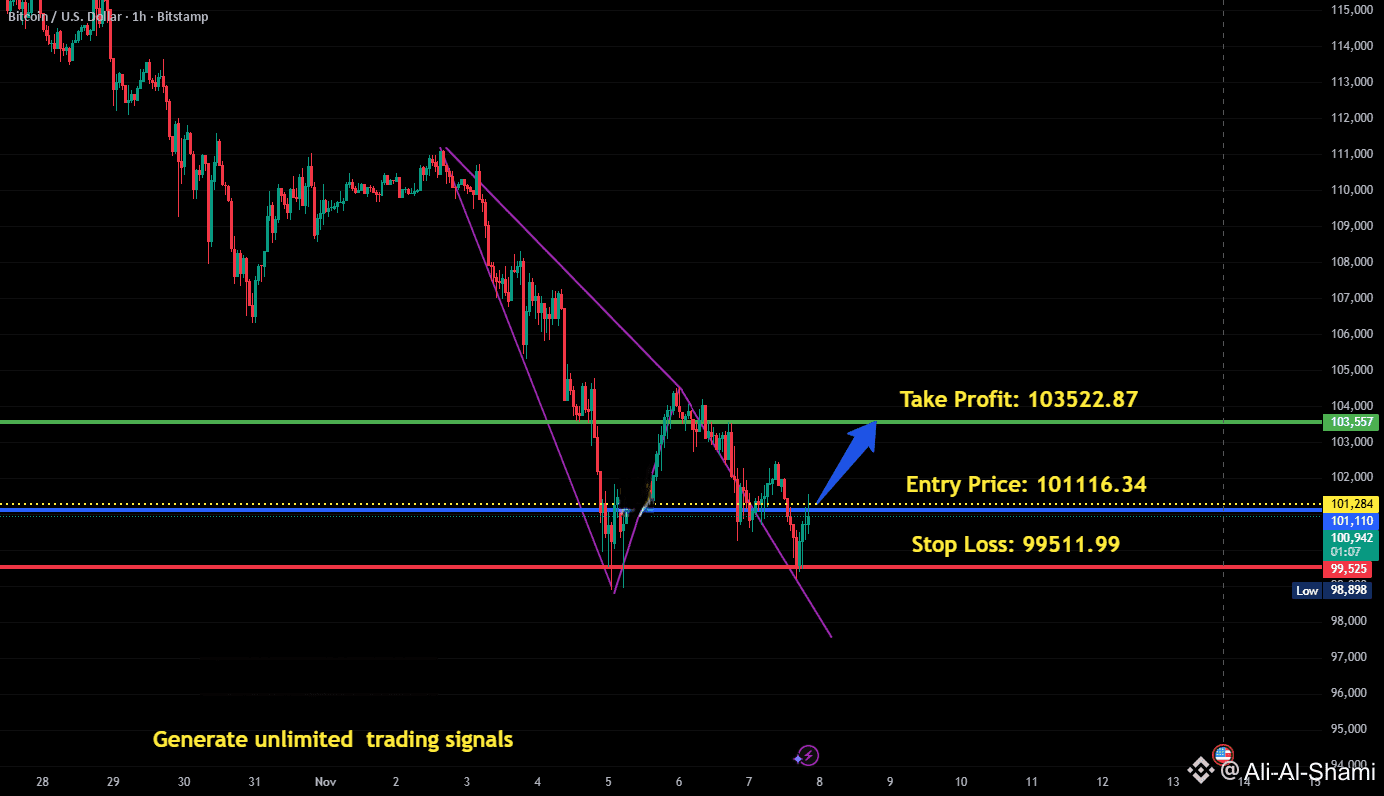This screenshot has height=796, width=1384.
Task: Select the Entry Price: 101116.34 label
Action: tap(1026, 485)
